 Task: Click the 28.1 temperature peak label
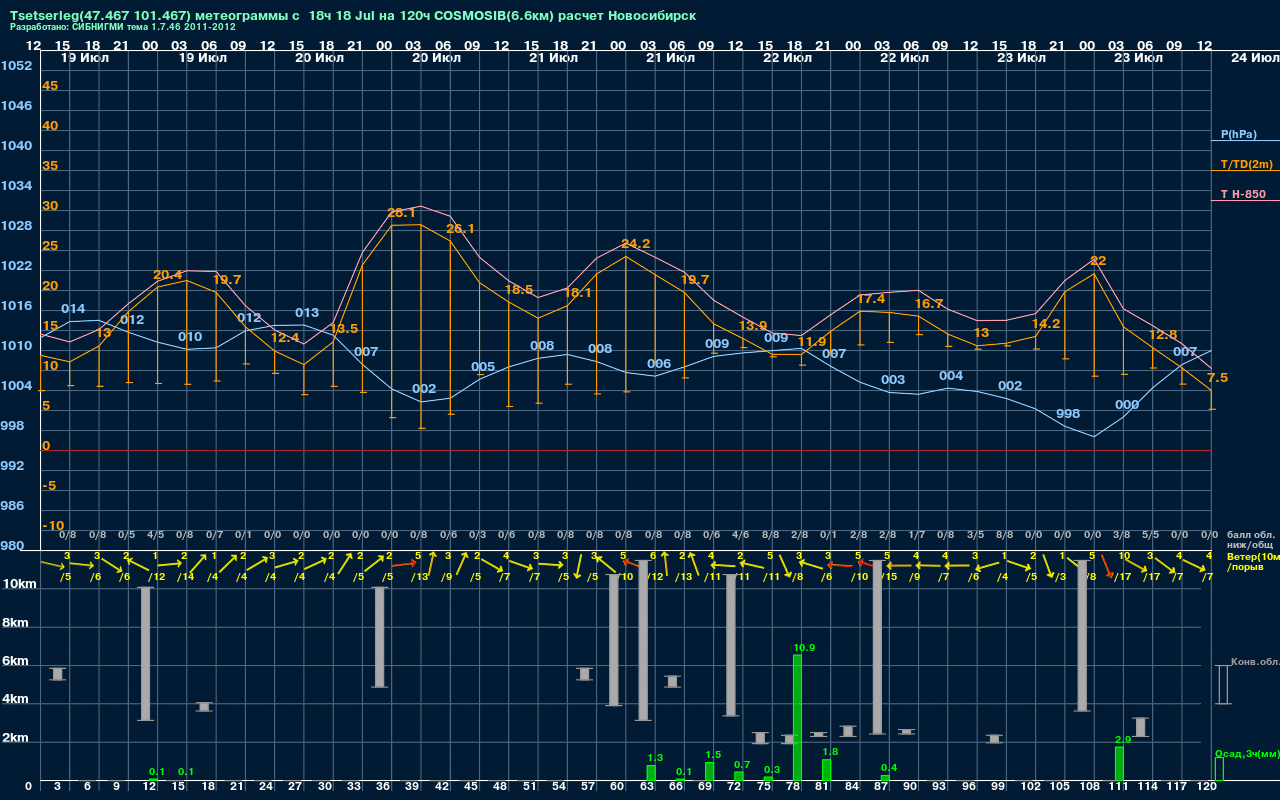pyautogui.click(x=401, y=213)
